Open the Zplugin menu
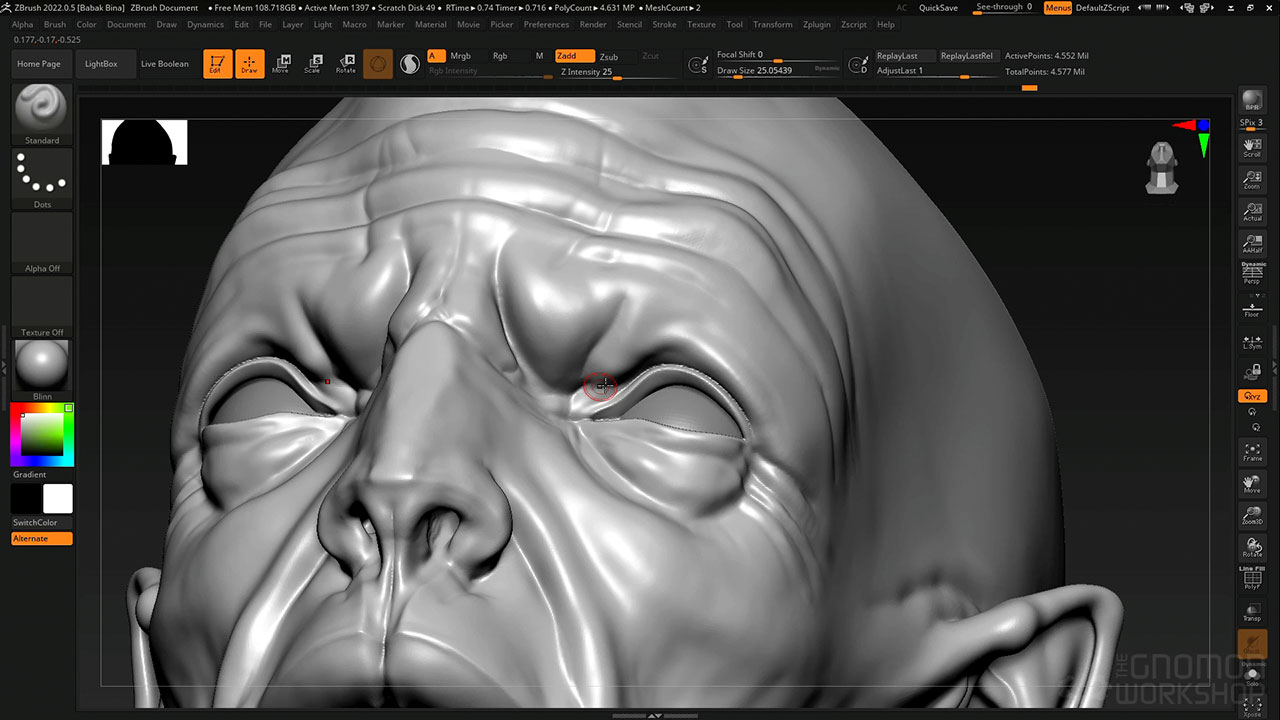Viewport: 1280px width, 720px height. pos(816,24)
